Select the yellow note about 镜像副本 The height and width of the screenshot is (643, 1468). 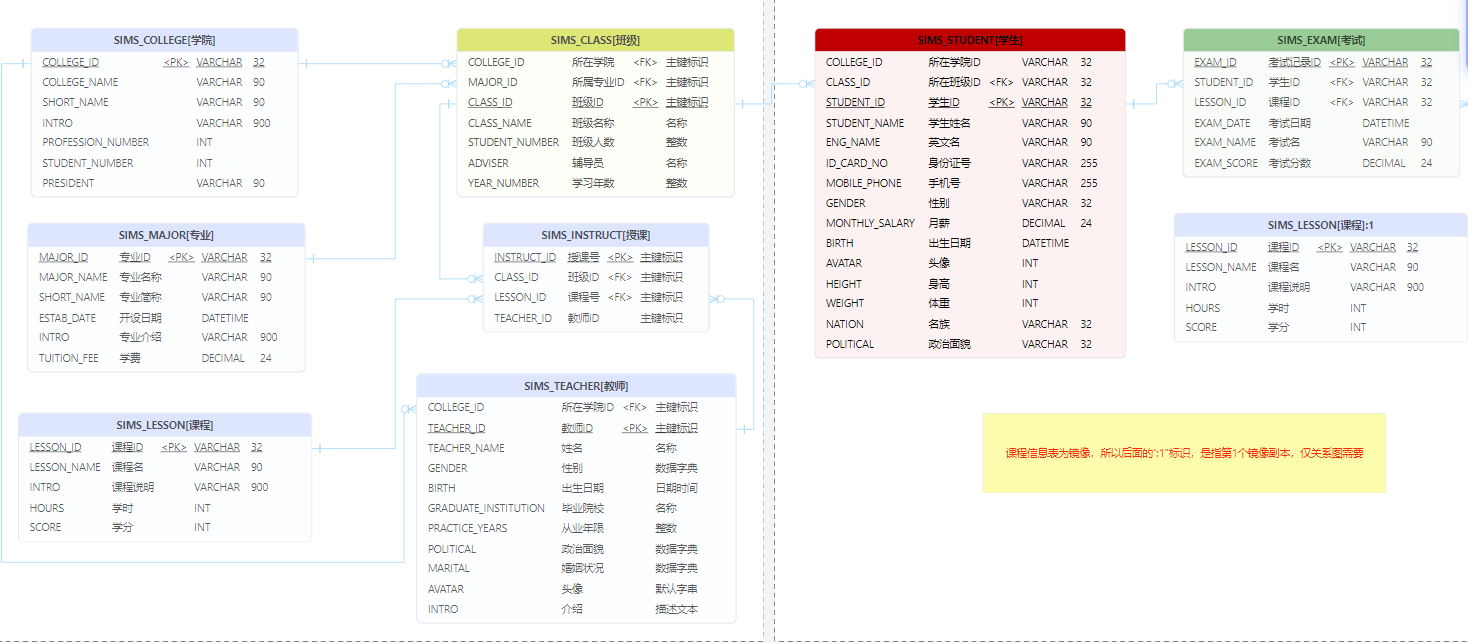1185,451
